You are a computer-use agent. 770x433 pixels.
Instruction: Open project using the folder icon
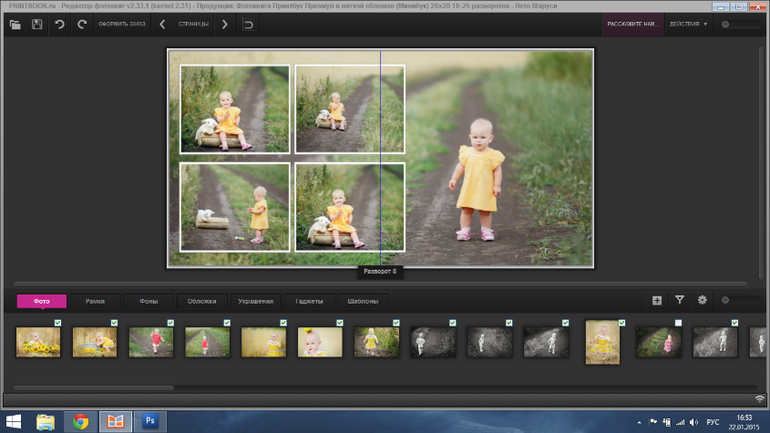[x=15, y=24]
